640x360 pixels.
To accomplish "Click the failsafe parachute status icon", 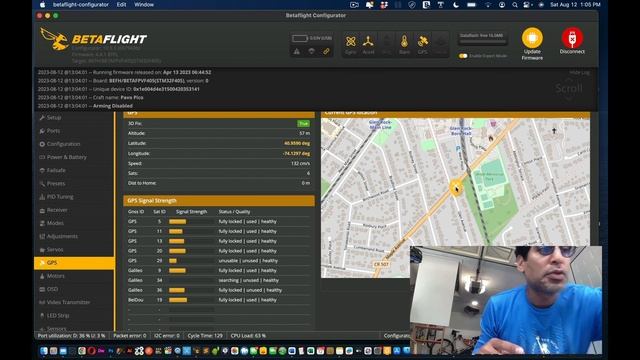I will [x=311, y=51].
